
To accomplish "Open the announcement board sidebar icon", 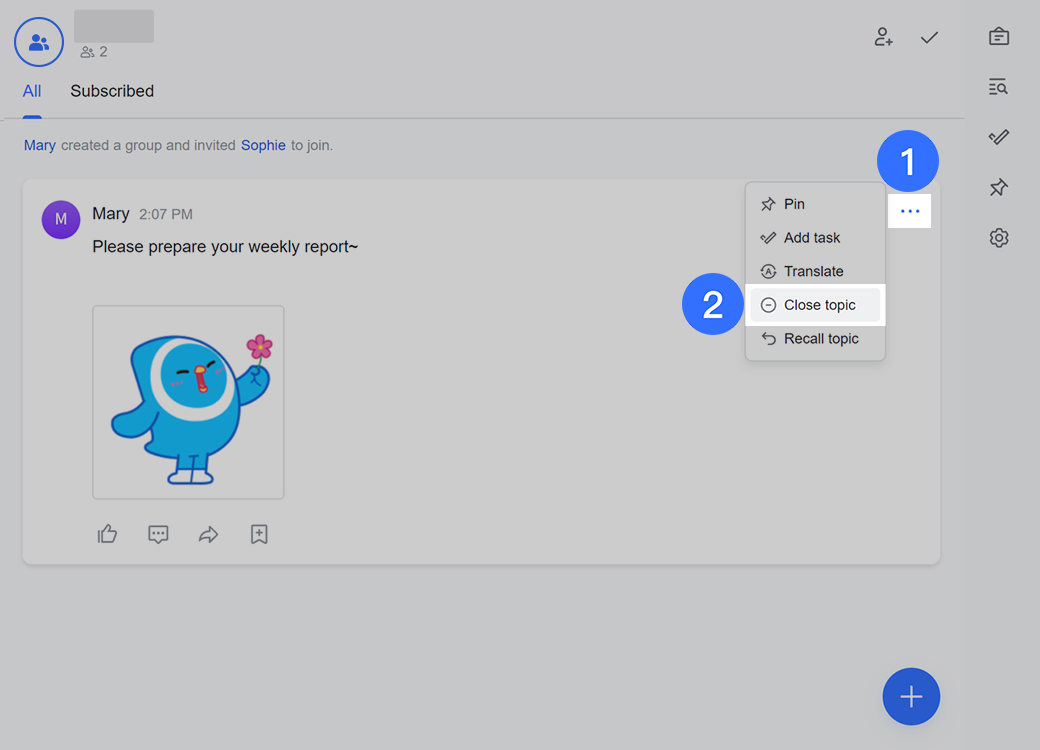I will point(998,37).
